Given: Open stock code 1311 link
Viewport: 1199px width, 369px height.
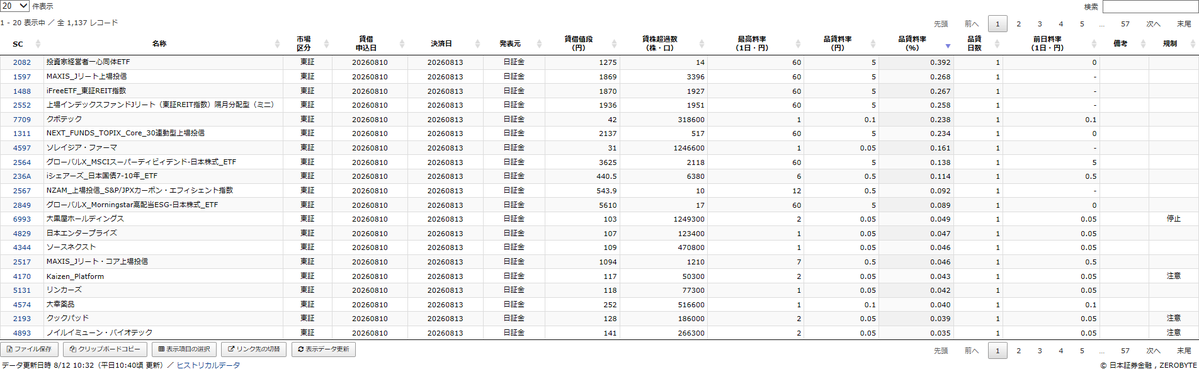Looking at the screenshot, I should (22, 133).
